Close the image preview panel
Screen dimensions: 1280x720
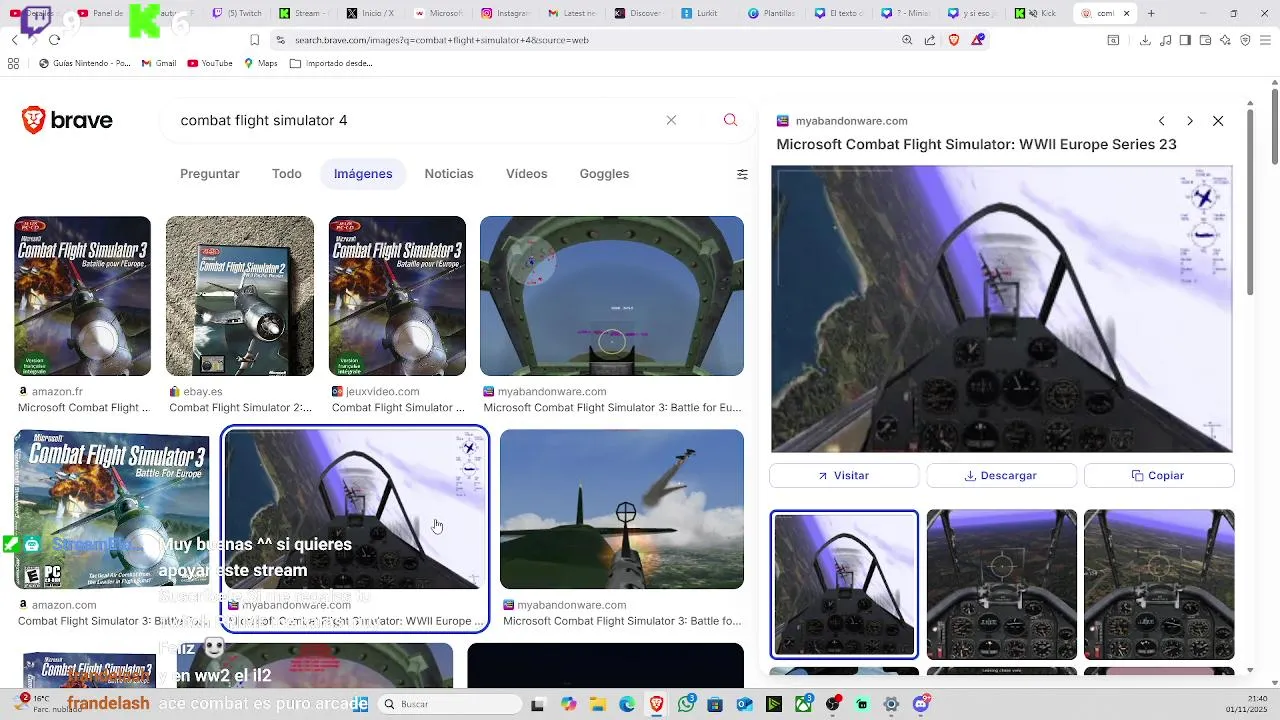pos(1218,121)
